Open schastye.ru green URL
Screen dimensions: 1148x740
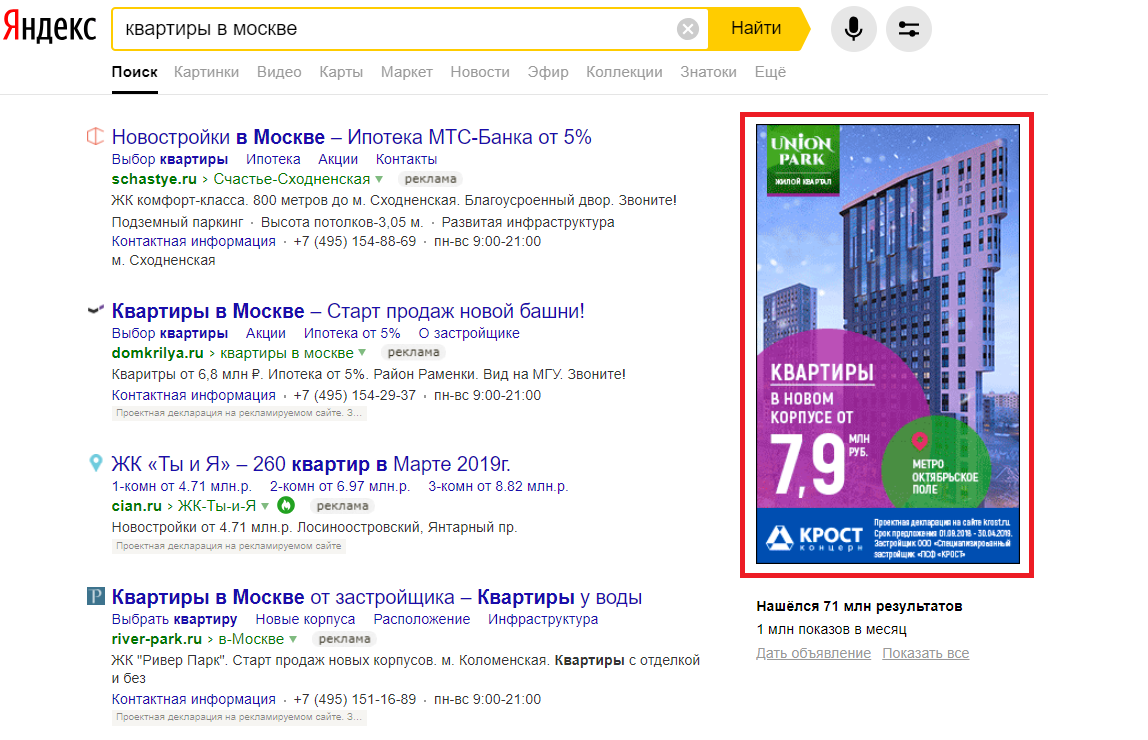pyautogui.click(x=154, y=179)
